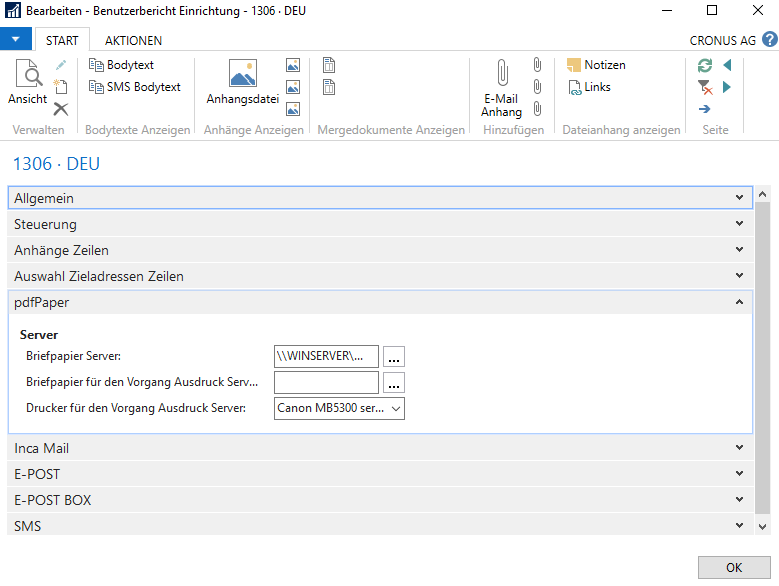Switch to the START ribbon tab
The width and height of the screenshot is (779, 586).
62,40
